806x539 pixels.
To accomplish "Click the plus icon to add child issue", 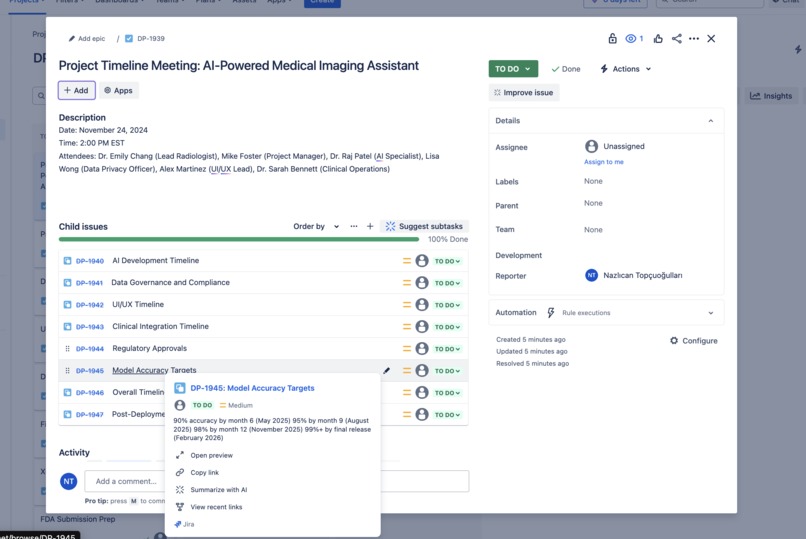I will pyautogui.click(x=370, y=226).
